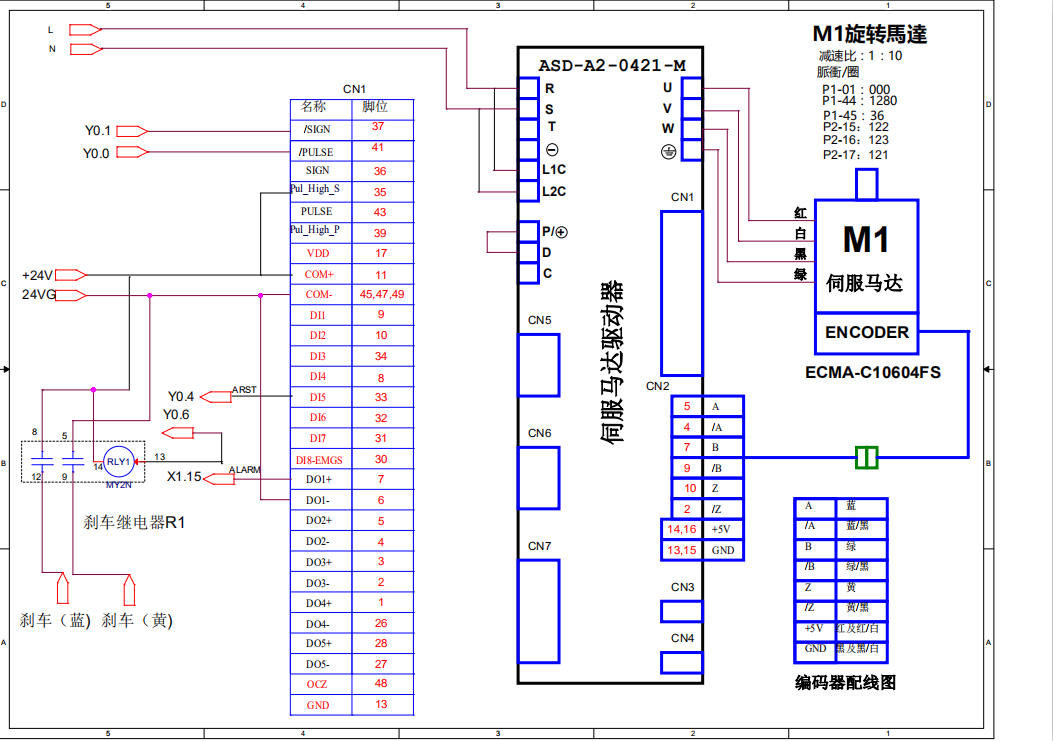Click the CN5 connector rectangle
Screen dimensions: 1053x741
coord(538,365)
